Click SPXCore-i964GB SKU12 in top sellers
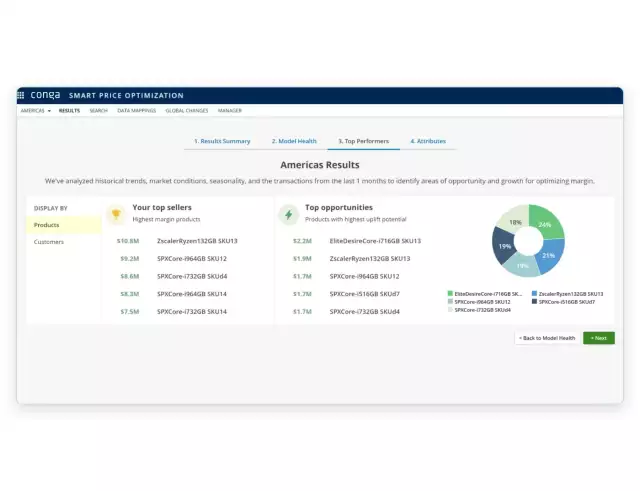Image resolution: width=640 pixels, height=491 pixels. pos(192,258)
